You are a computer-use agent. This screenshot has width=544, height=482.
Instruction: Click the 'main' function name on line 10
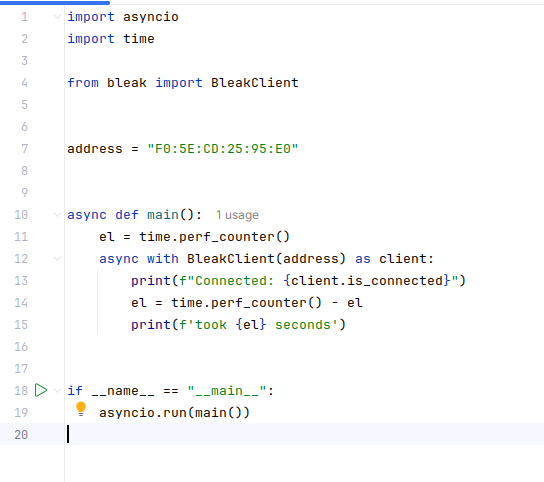click(163, 215)
